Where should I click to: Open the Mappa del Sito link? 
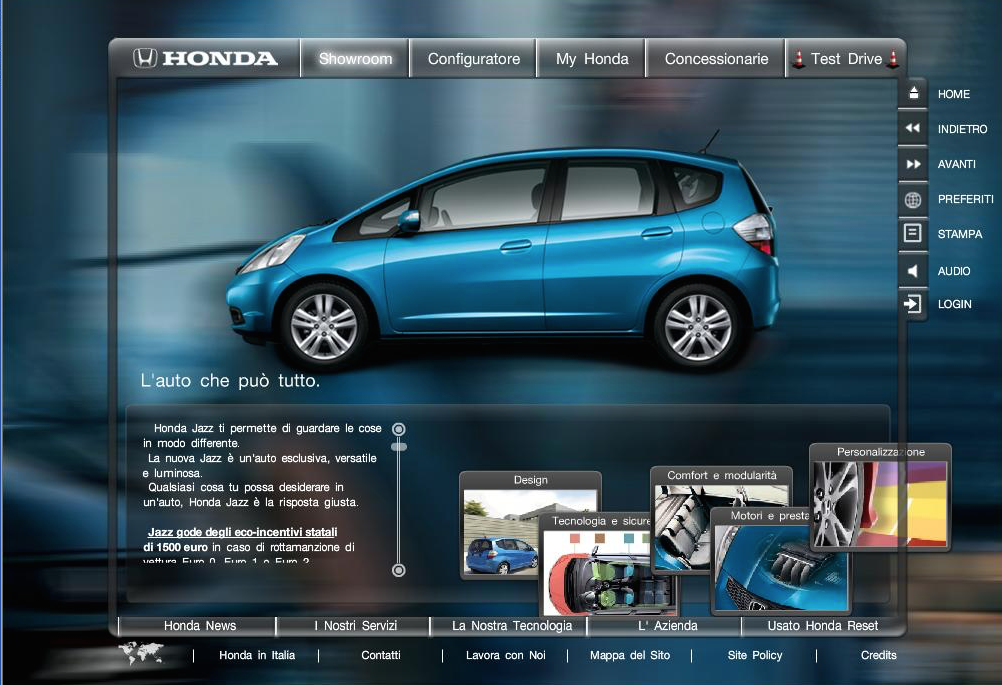630,655
